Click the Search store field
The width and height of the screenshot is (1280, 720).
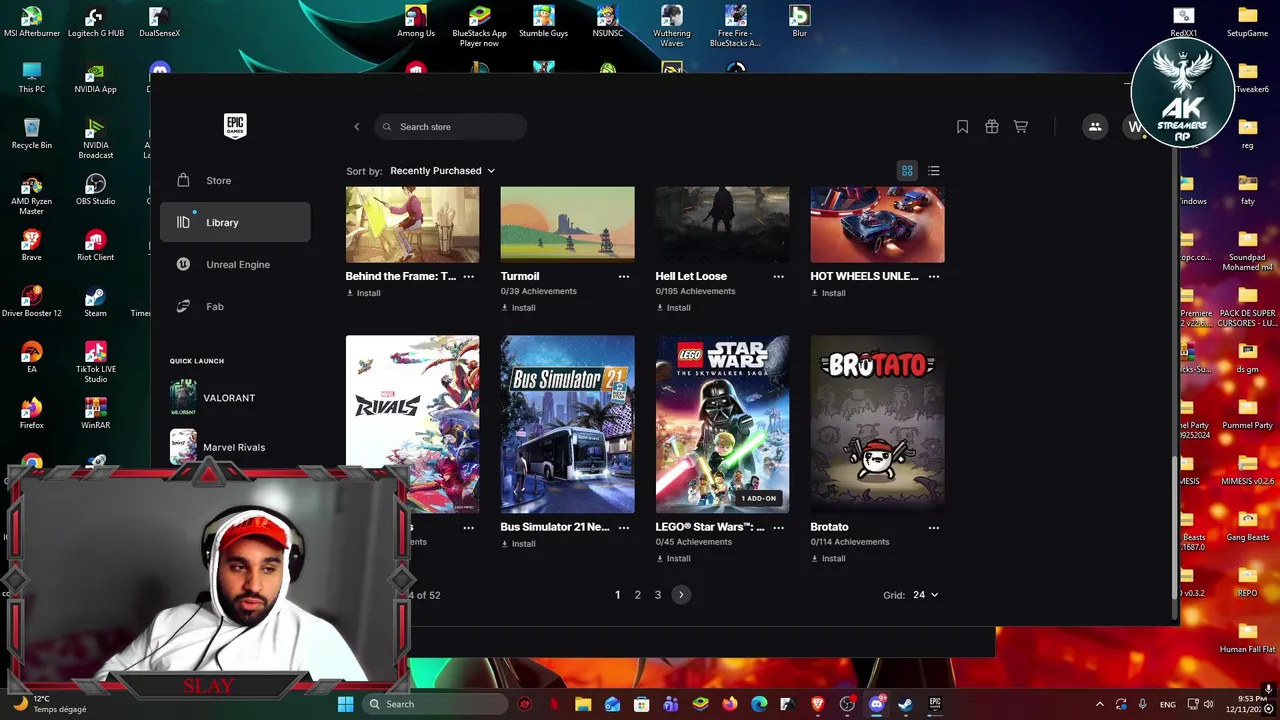[x=450, y=127]
